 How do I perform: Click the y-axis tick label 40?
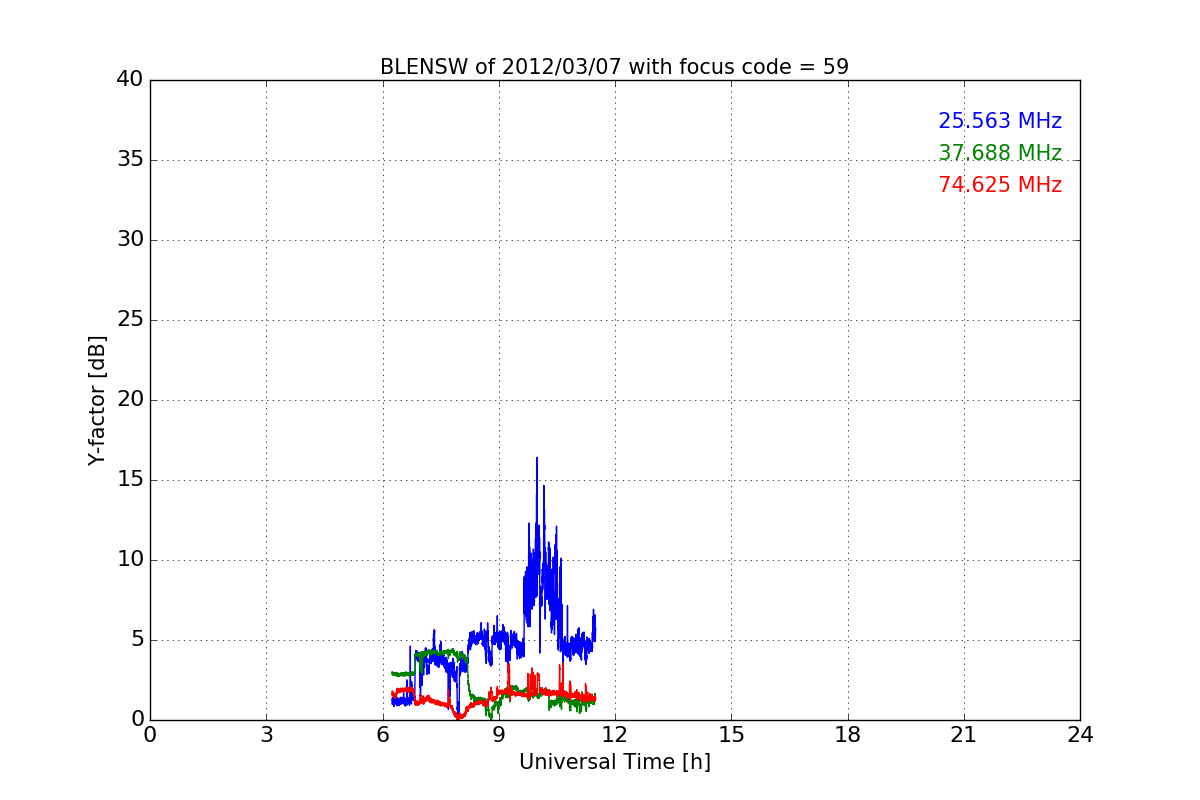pos(130,80)
